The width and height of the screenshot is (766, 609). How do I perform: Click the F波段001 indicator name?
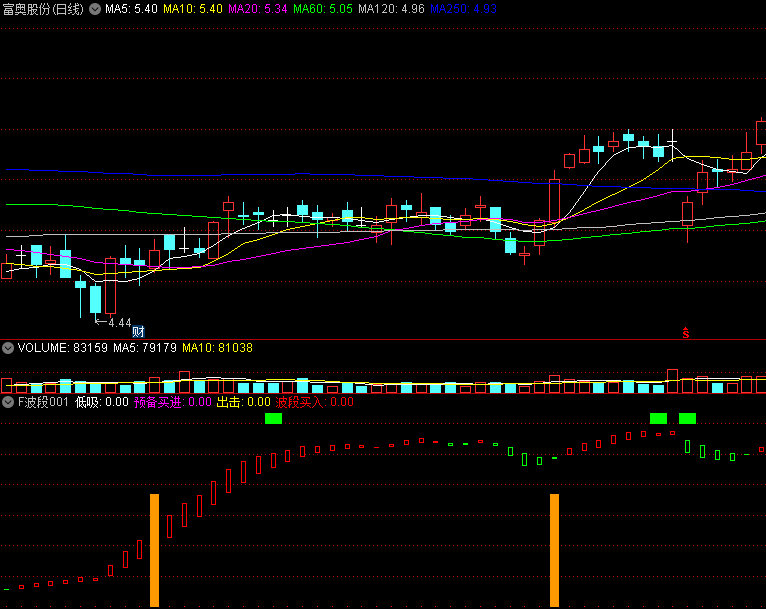[43, 402]
